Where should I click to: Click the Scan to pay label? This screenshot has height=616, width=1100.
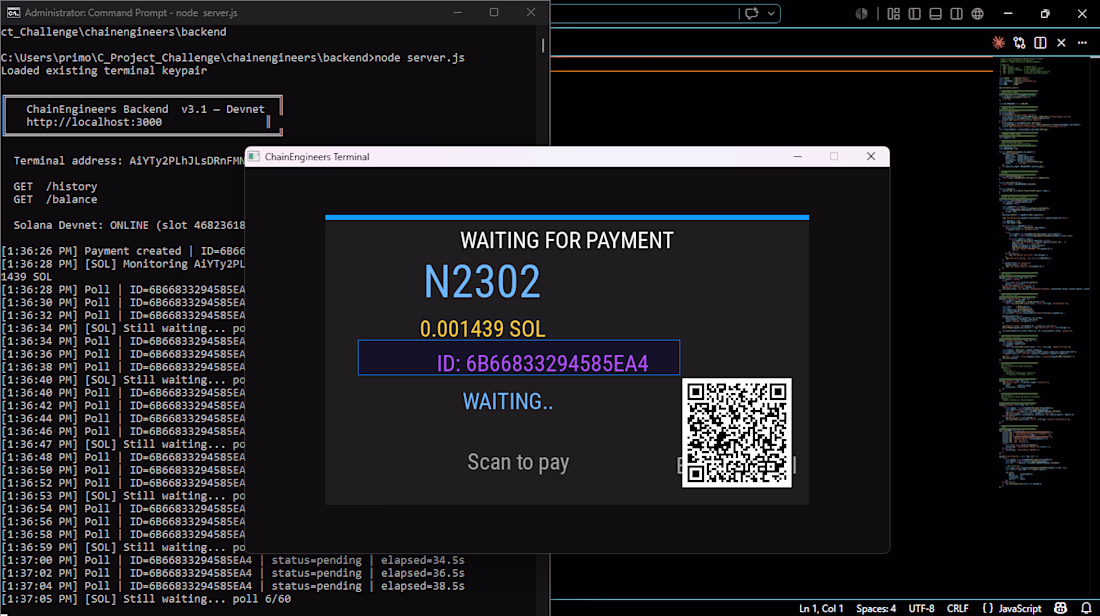click(x=518, y=462)
